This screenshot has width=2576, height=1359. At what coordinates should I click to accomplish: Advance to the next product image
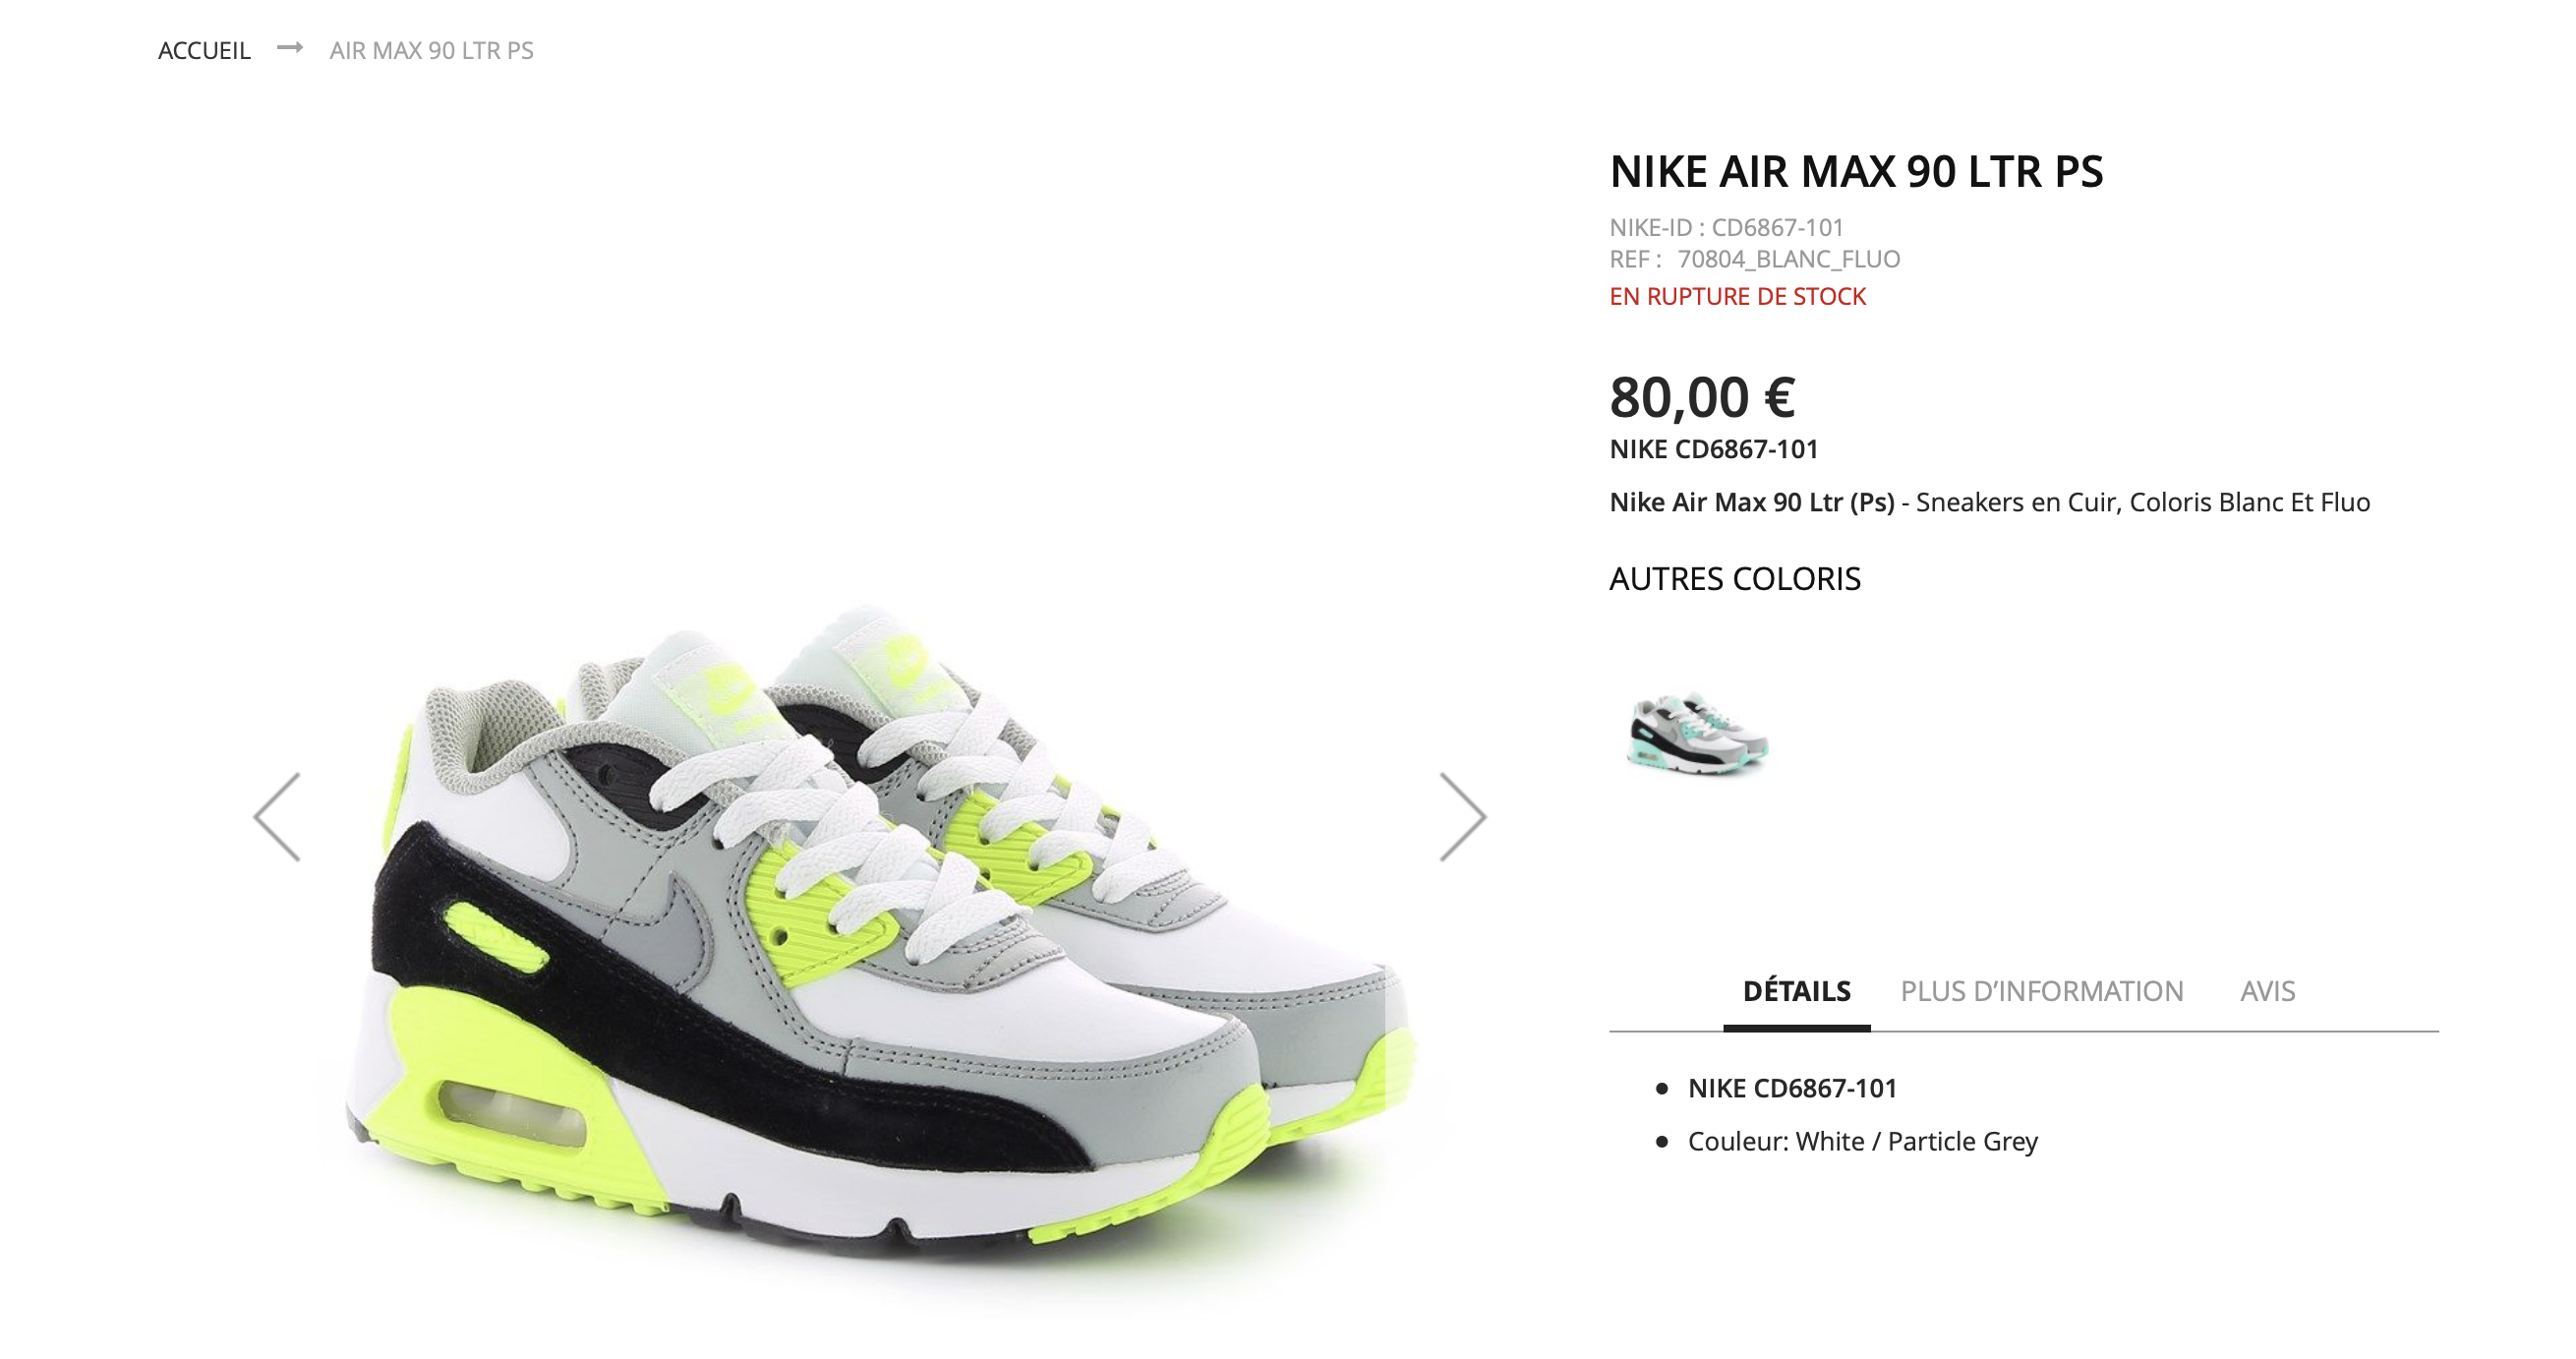coord(1463,816)
